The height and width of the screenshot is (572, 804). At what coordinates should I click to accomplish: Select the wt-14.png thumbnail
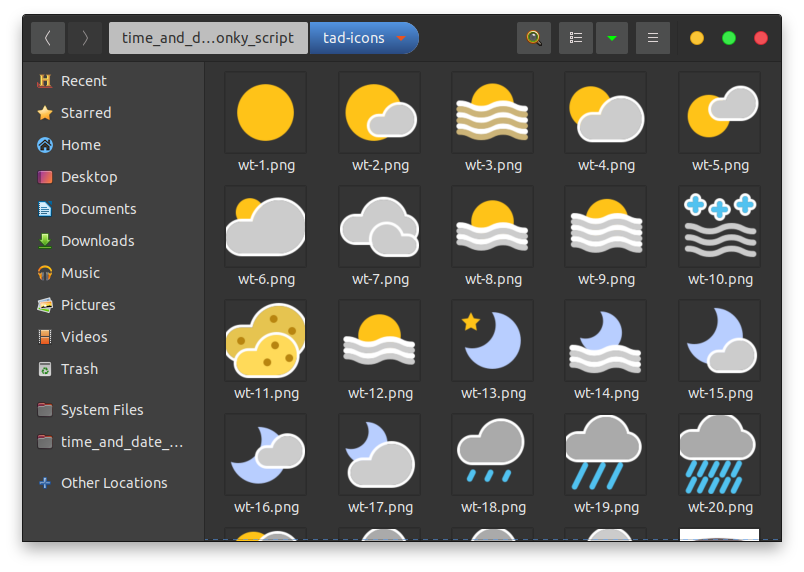pos(606,341)
